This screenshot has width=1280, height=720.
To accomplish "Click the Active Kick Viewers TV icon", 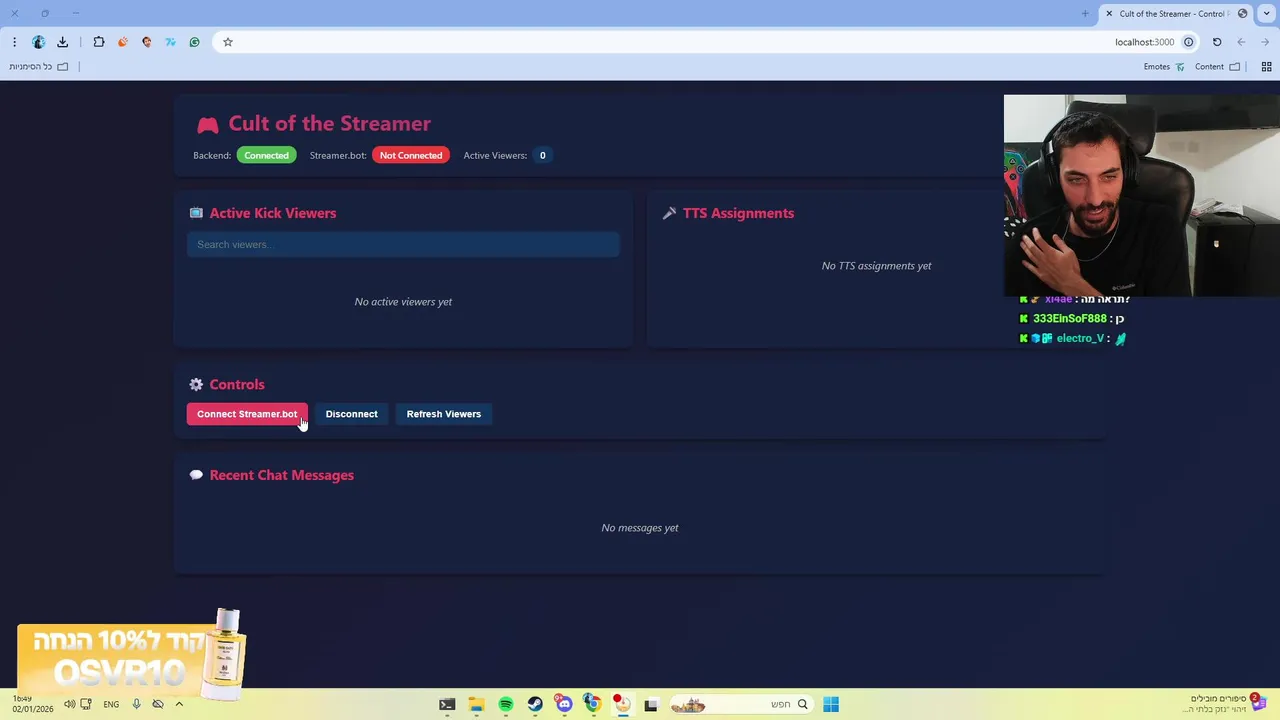I will pos(196,213).
